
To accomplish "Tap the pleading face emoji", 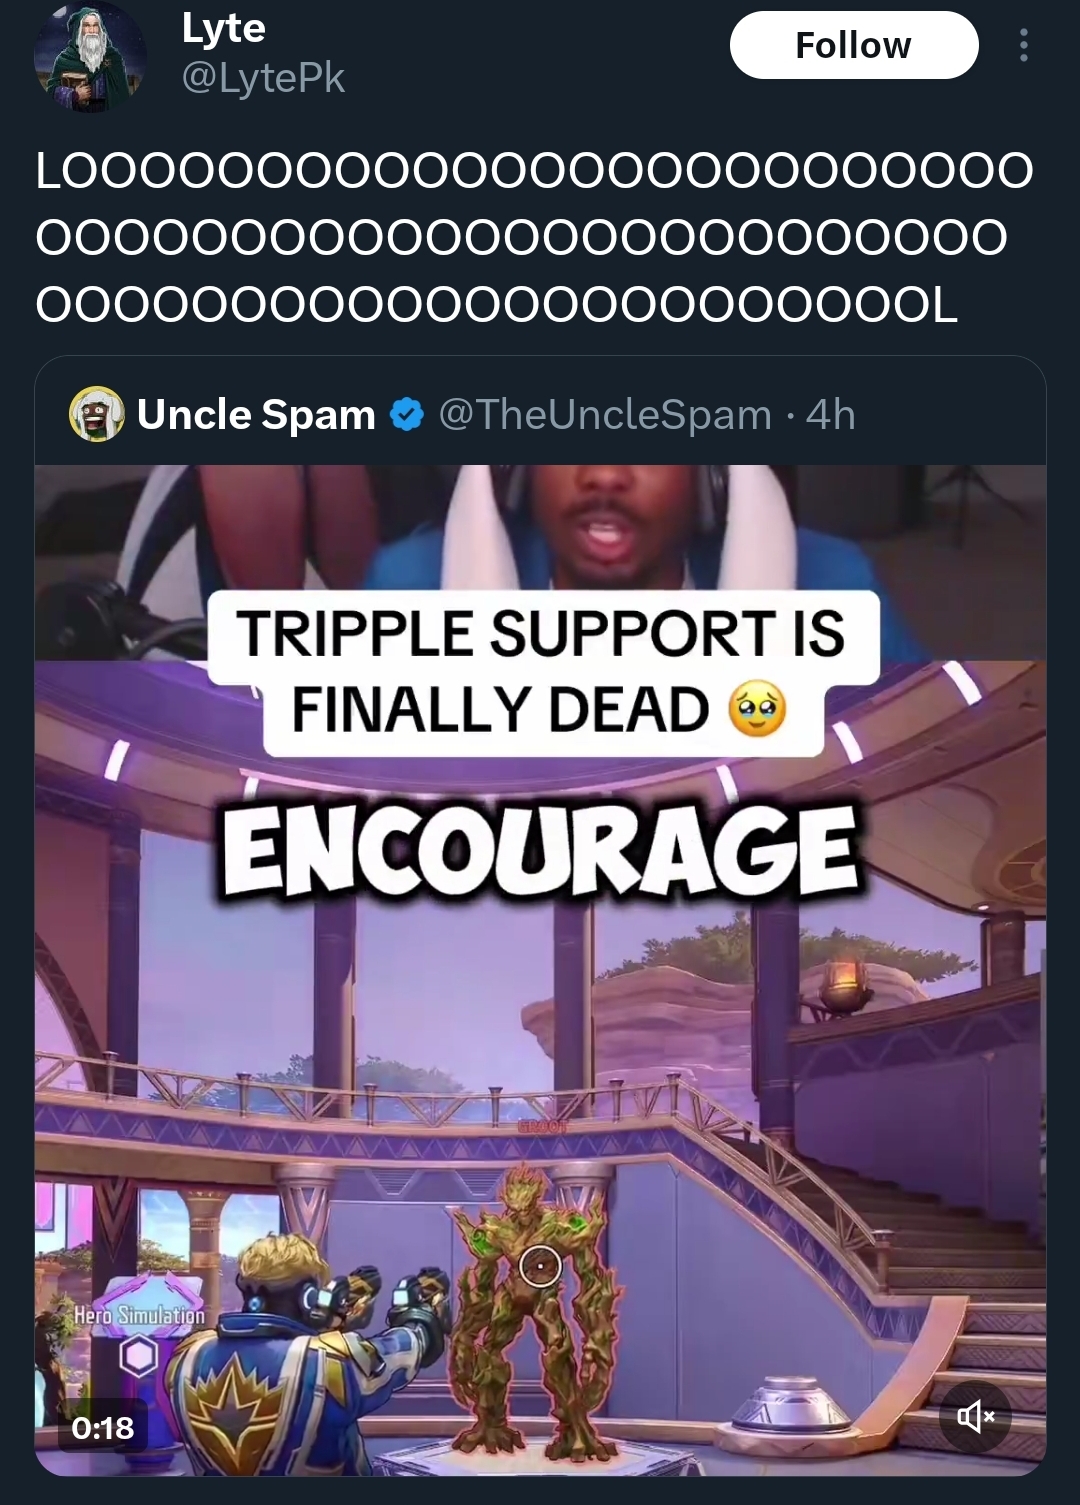I will coord(758,709).
